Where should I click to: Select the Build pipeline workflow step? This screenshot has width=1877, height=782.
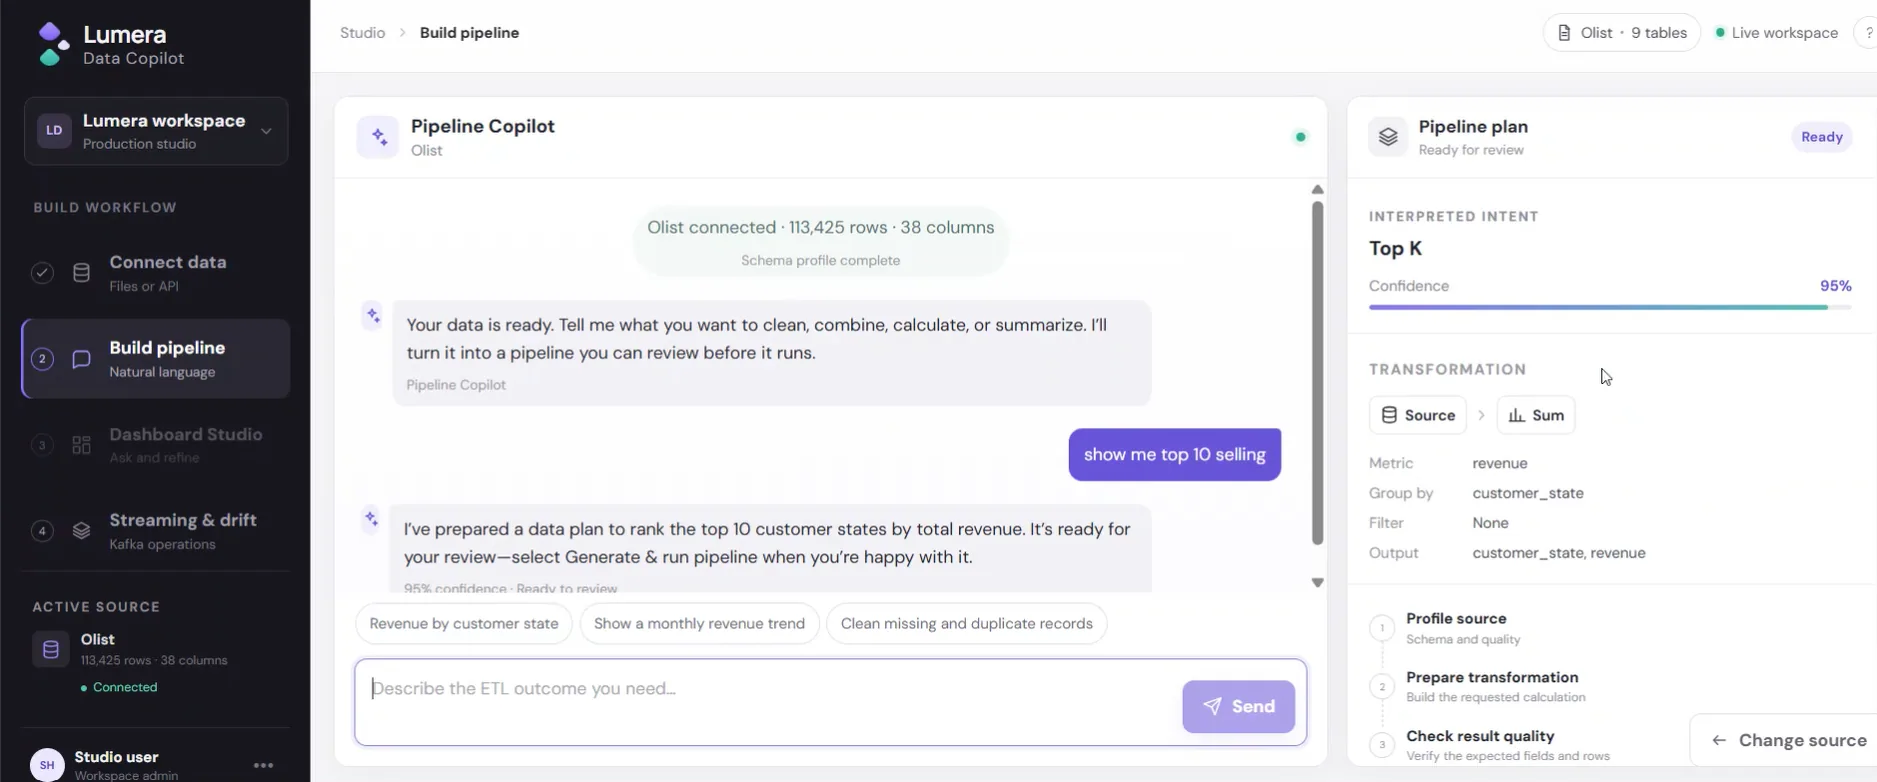coord(156,359)
